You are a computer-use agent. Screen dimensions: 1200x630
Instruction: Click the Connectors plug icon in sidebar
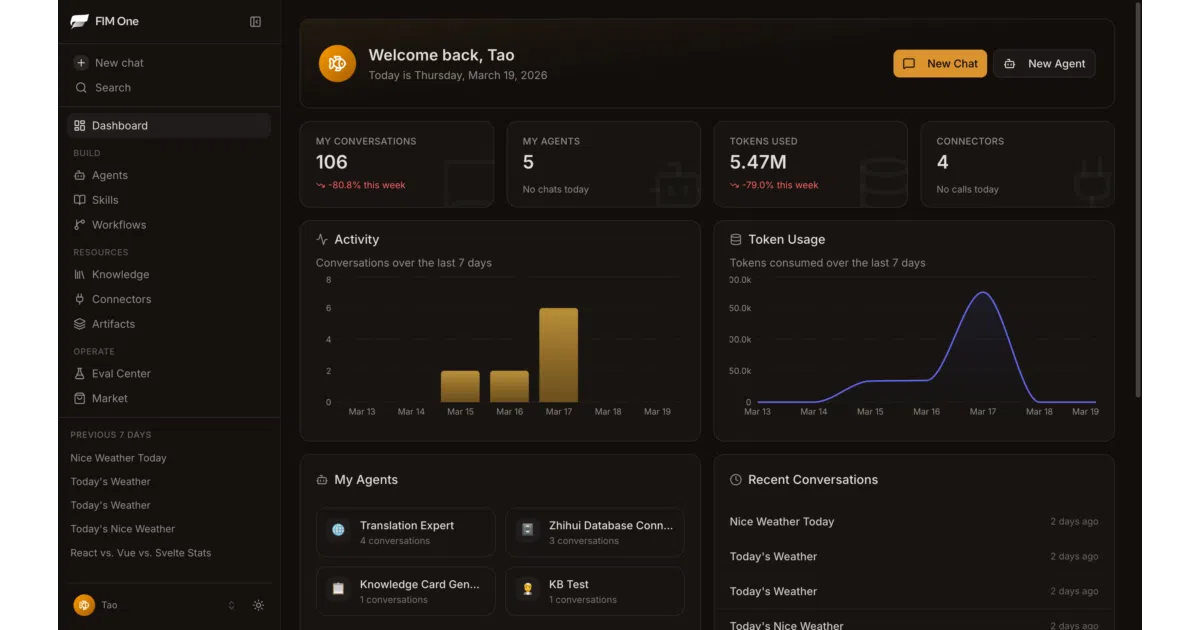[x=80, y=299]
